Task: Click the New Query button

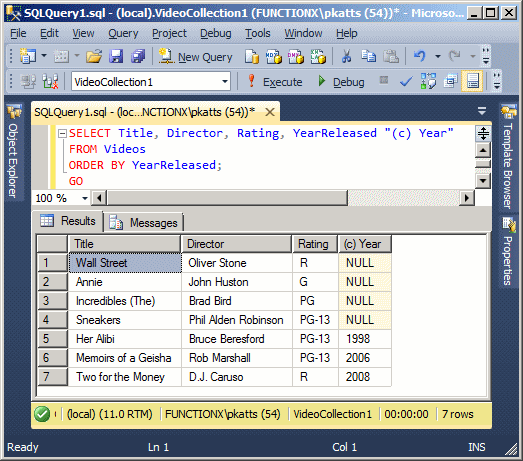Action: (x=195, y=57)
